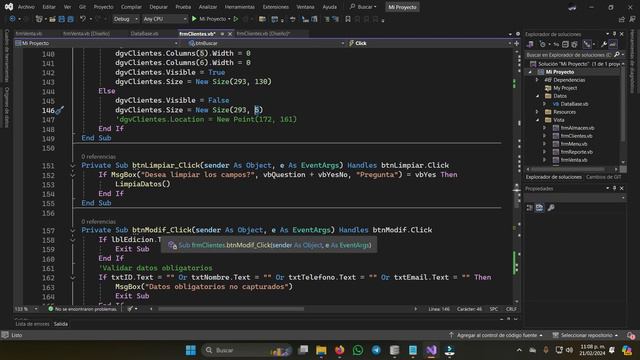Click Categorized view icon in Properties panel

(x=530, y=208)
